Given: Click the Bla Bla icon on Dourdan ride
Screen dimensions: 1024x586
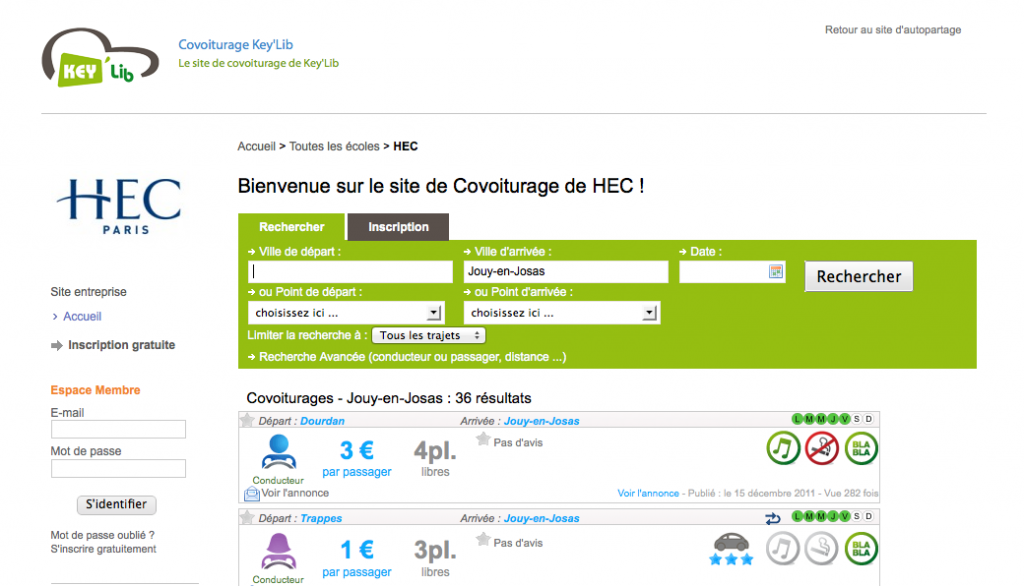Looking at the screenshot, I should 861,448.
